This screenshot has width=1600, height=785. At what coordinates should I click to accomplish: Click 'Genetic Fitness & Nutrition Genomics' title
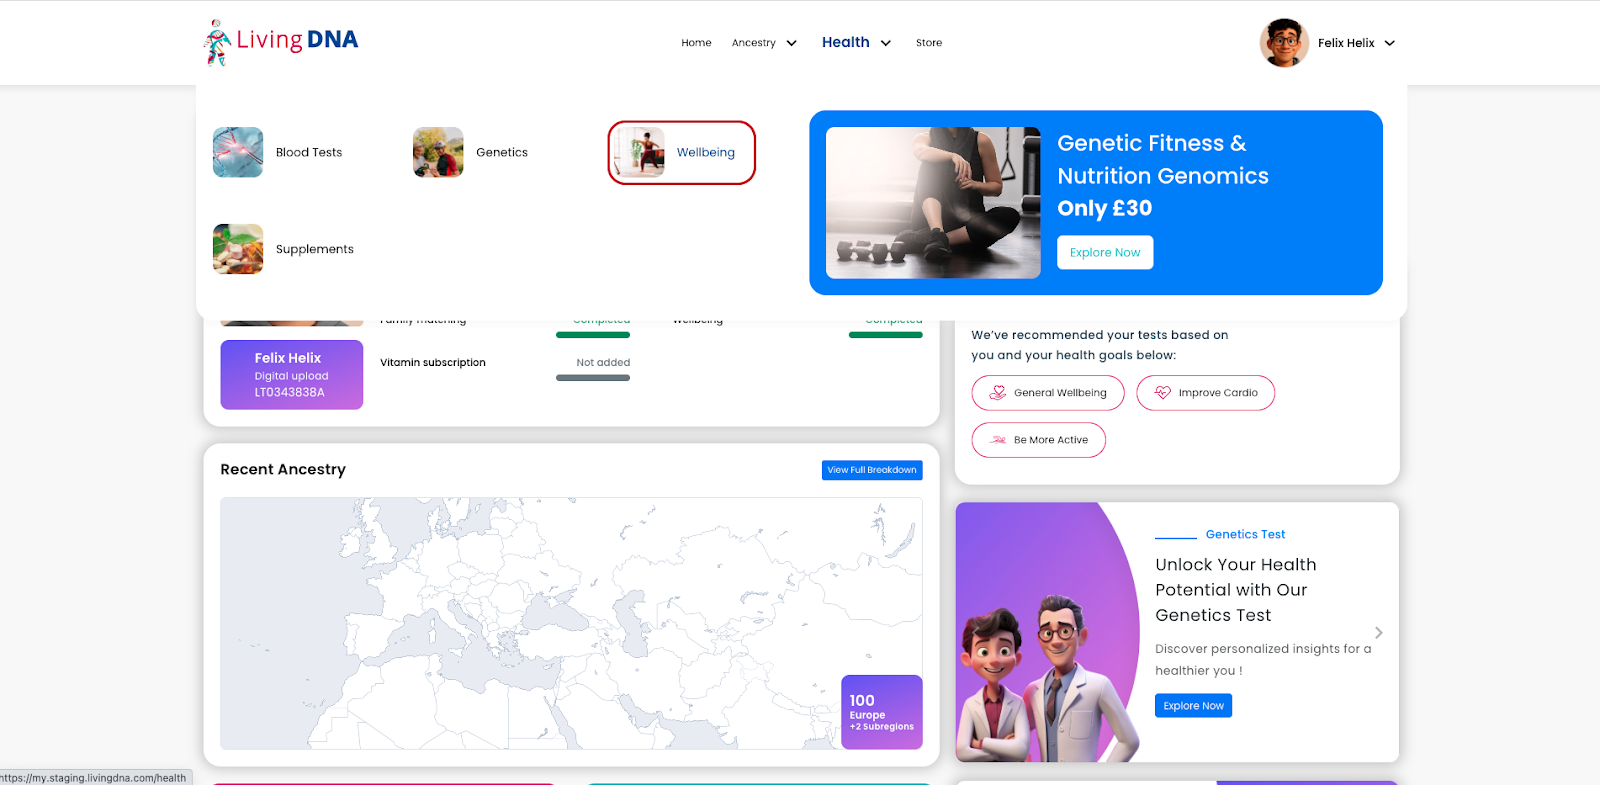(1163, 160)
